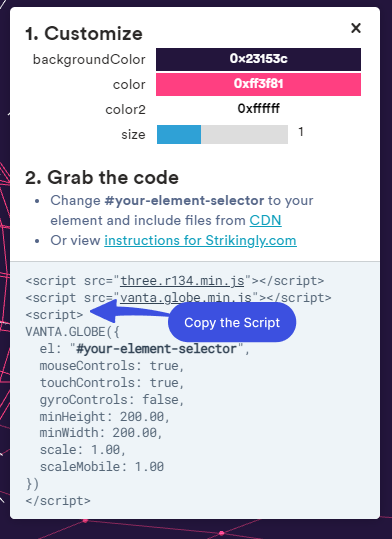Open the CDN link

pos(265,220)
